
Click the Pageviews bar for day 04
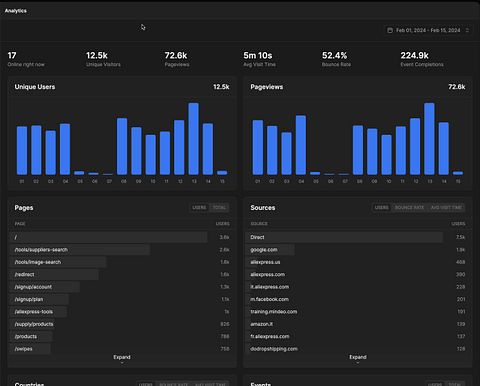301,145
